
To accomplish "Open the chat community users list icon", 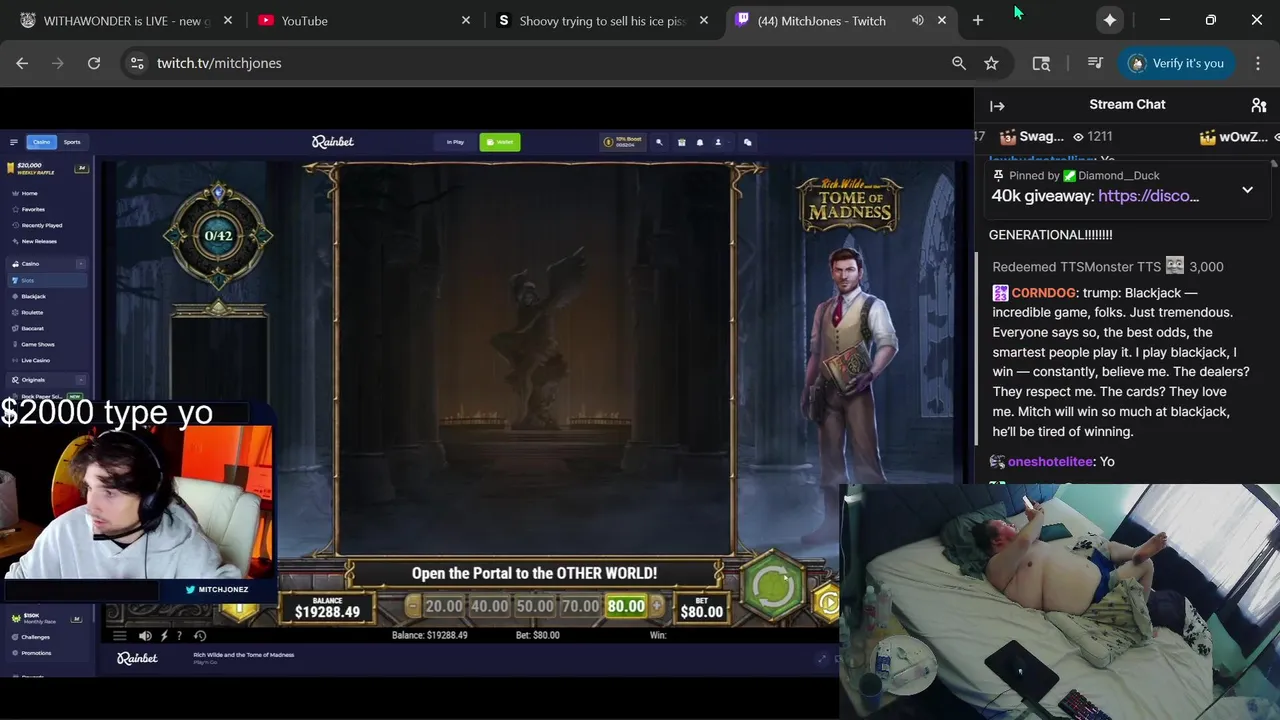I will coord(1259,105).
